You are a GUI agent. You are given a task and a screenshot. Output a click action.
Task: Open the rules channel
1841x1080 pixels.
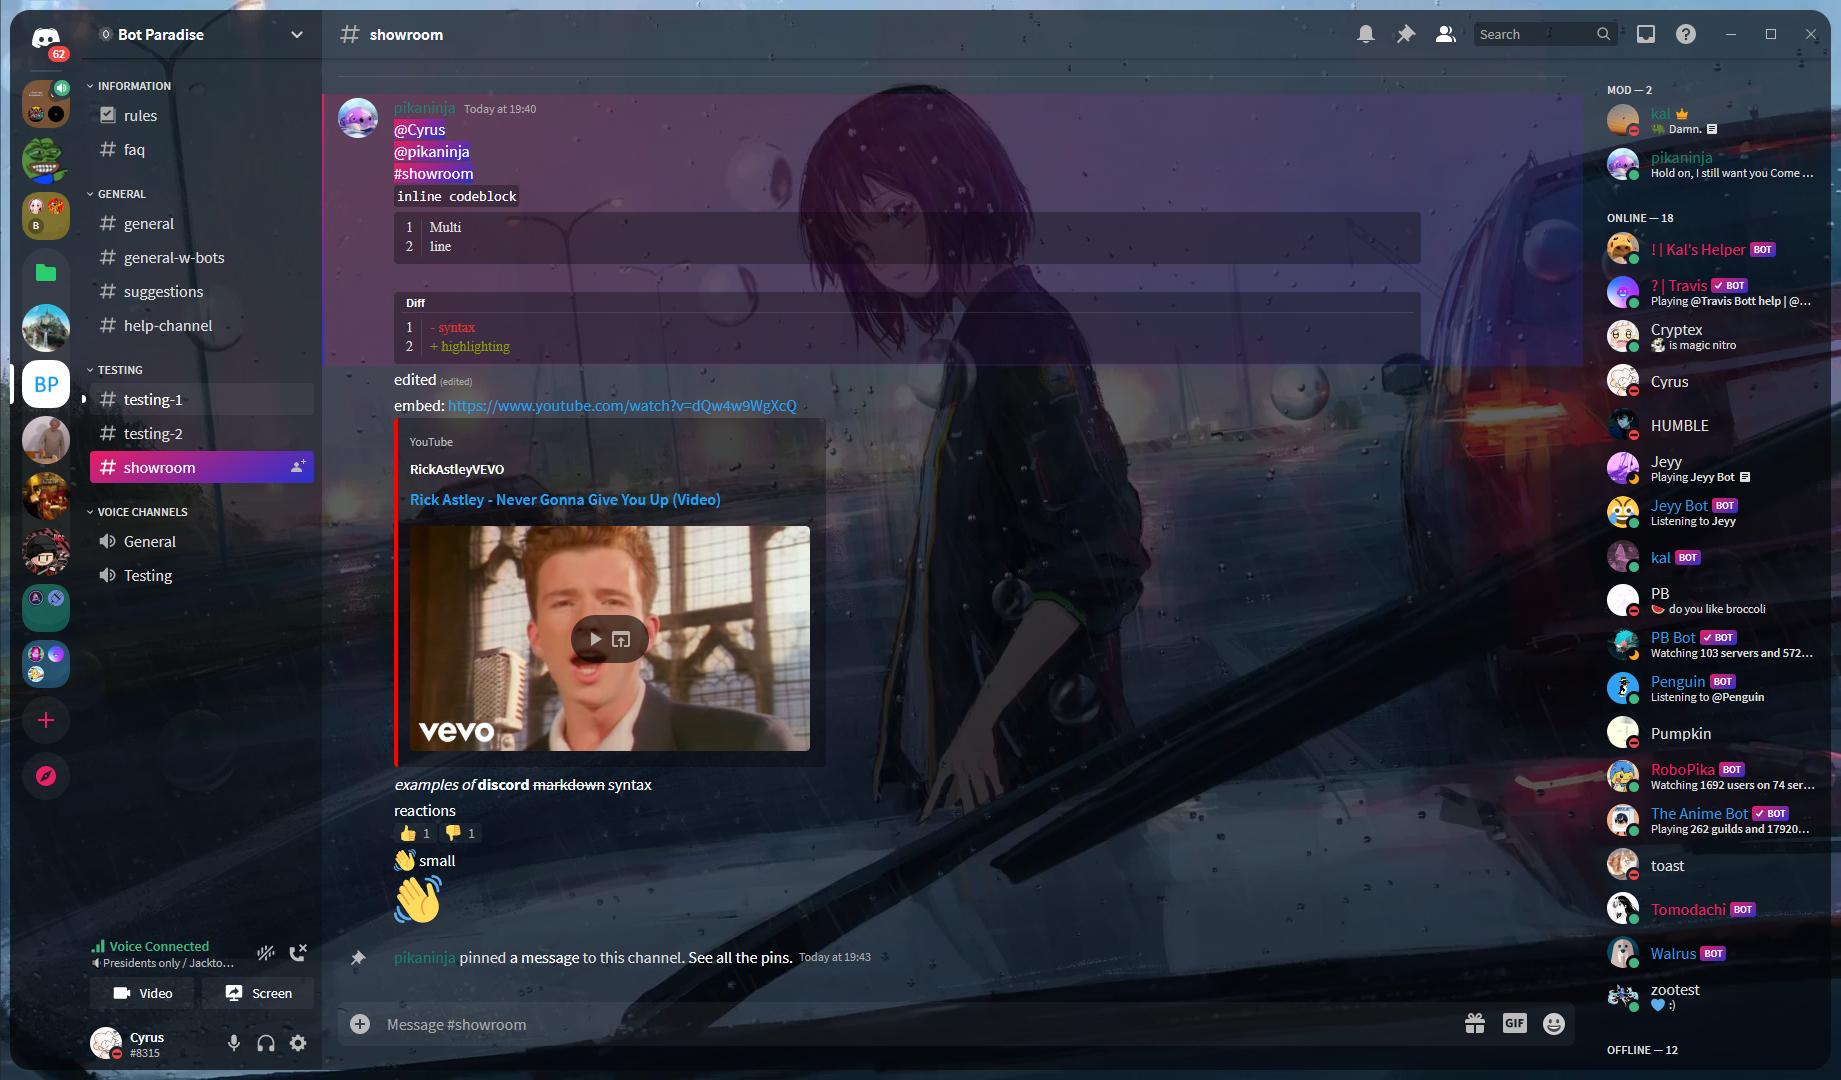click(139, 115)
